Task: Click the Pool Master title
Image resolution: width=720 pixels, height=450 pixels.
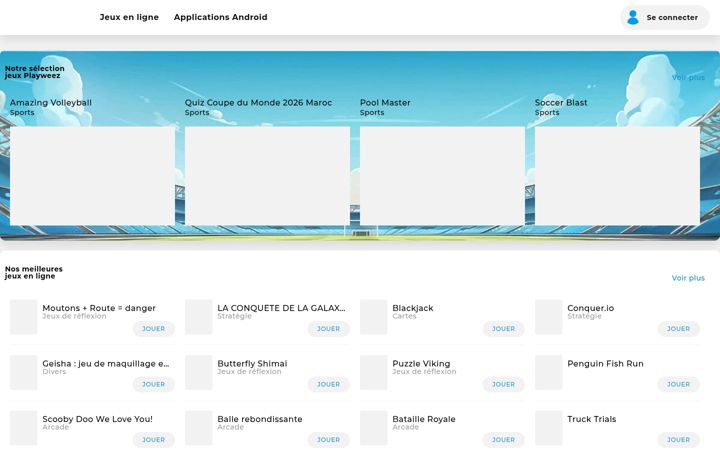Action: click(385, 103)
